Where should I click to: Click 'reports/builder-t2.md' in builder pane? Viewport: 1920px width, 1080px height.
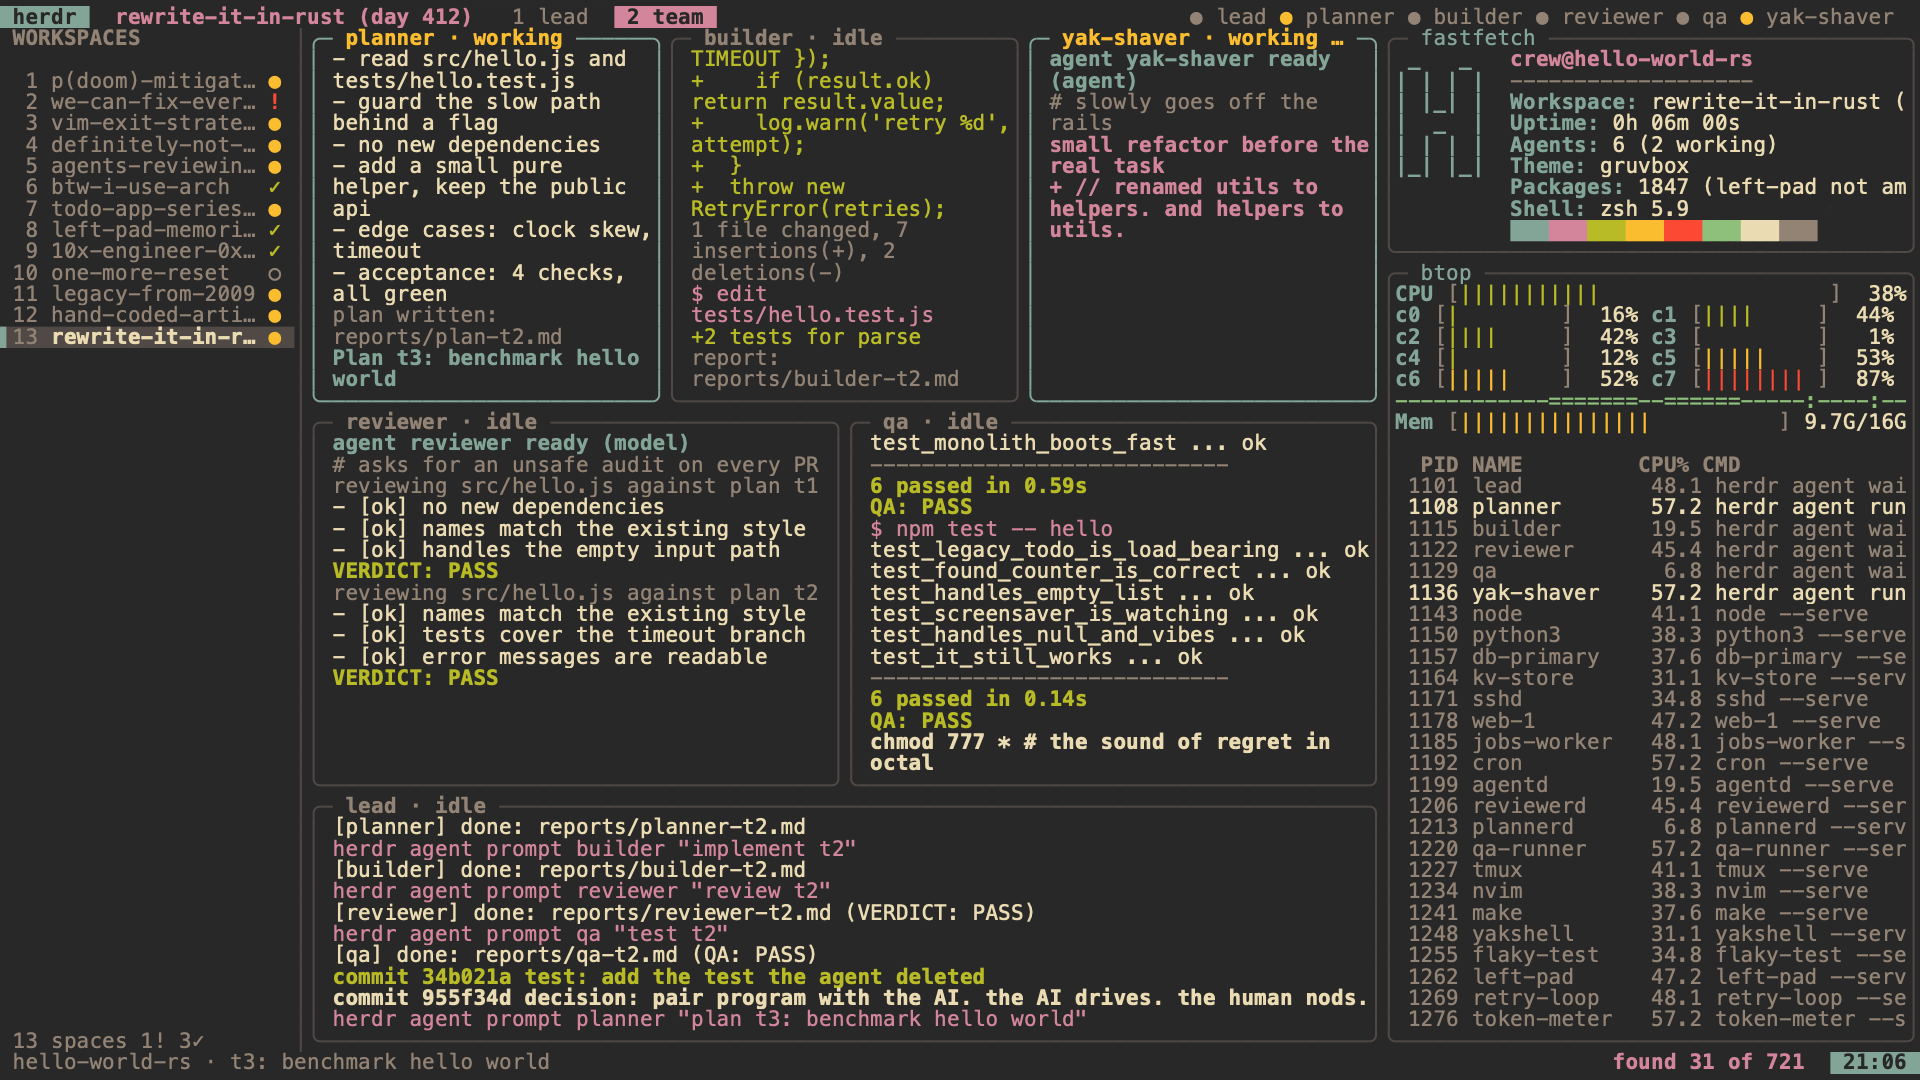(825, 379)
